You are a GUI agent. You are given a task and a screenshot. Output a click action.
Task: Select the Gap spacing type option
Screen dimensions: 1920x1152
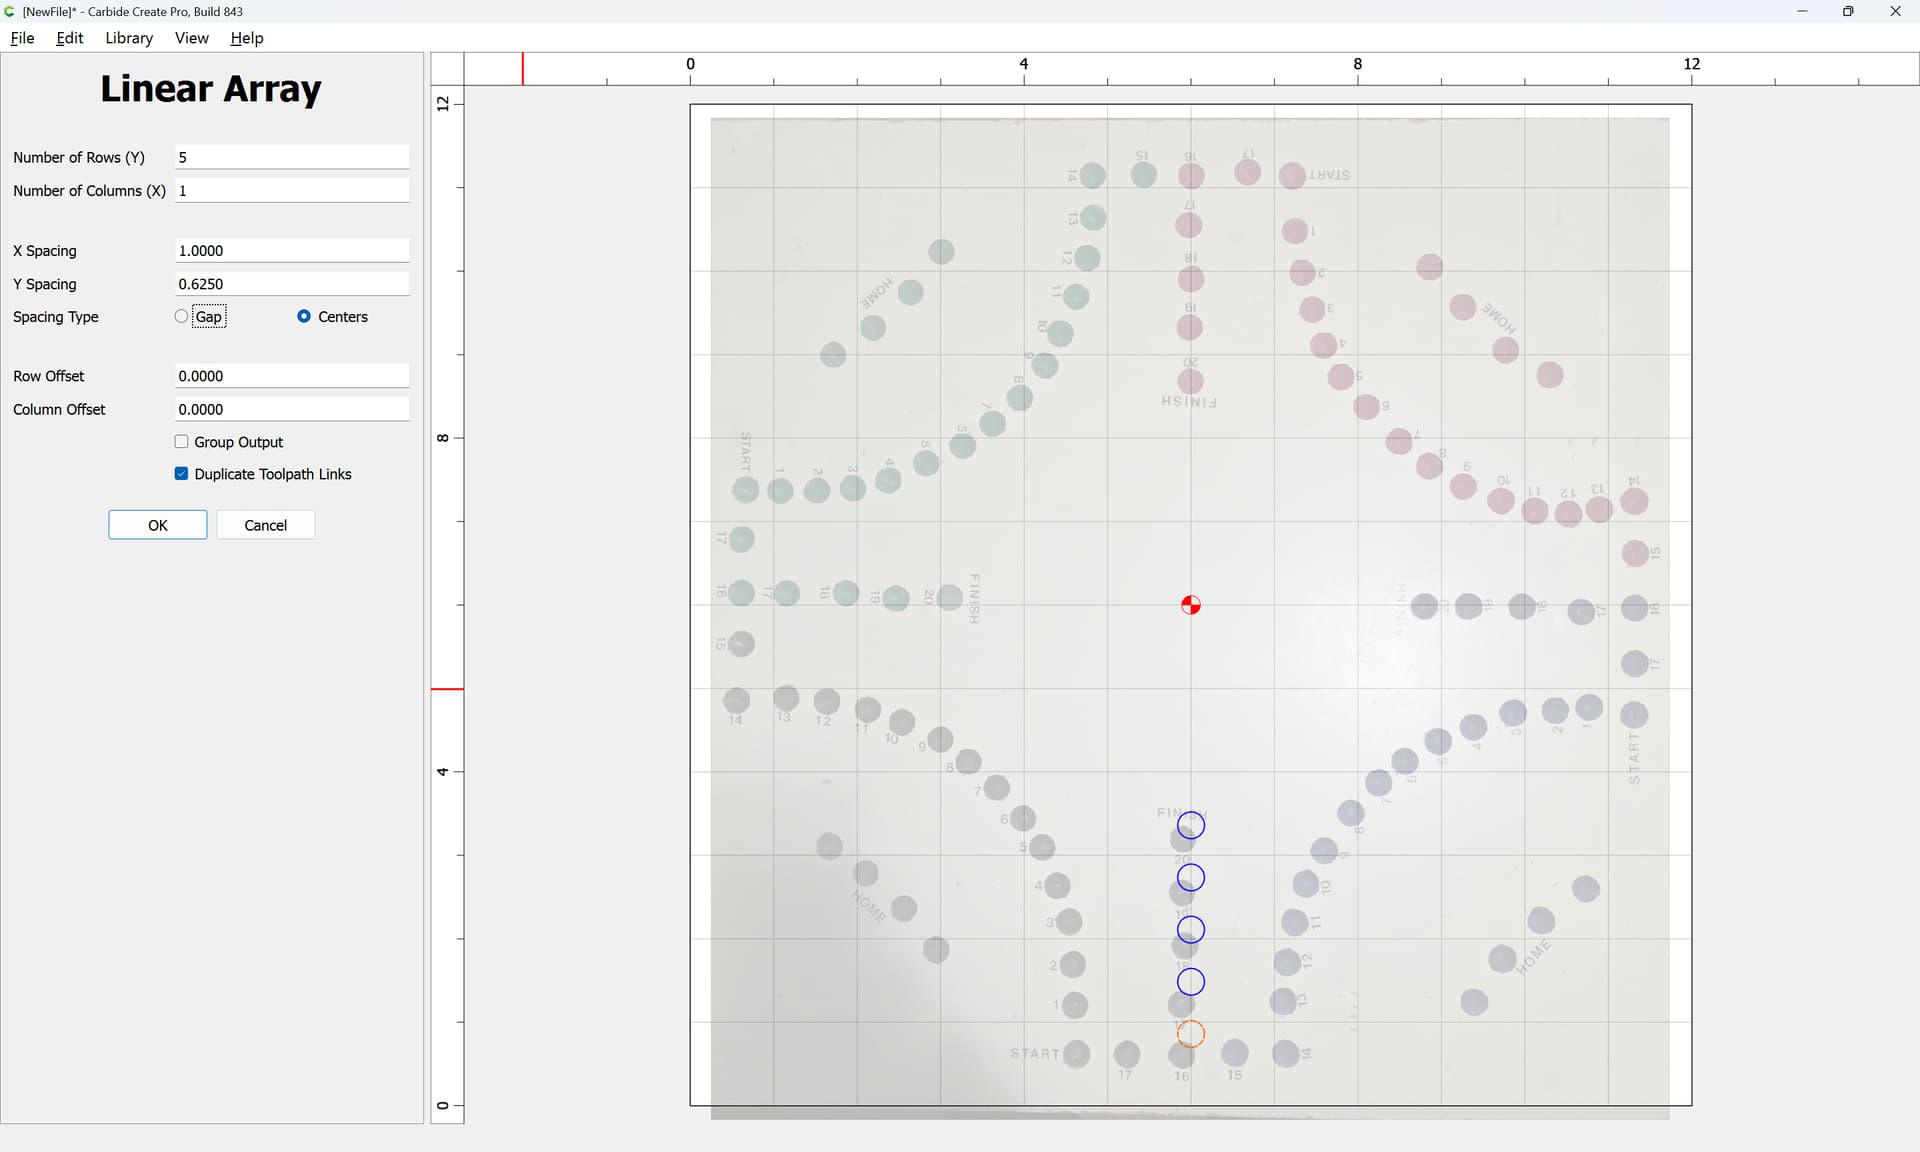[181, 316]
